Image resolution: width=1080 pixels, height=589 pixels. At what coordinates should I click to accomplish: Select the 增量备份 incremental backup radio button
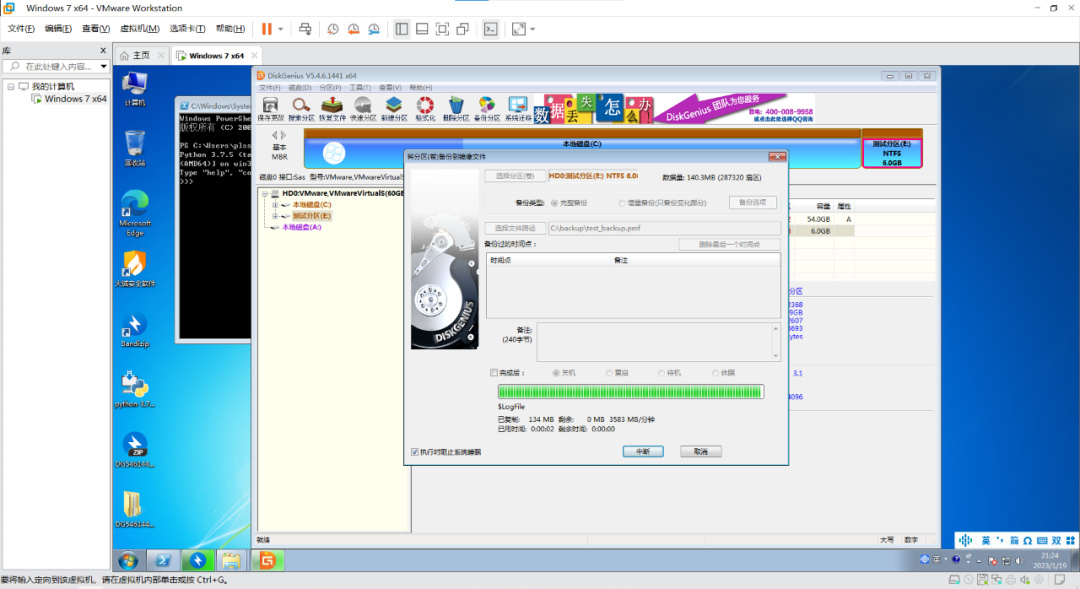coord(622,203)
